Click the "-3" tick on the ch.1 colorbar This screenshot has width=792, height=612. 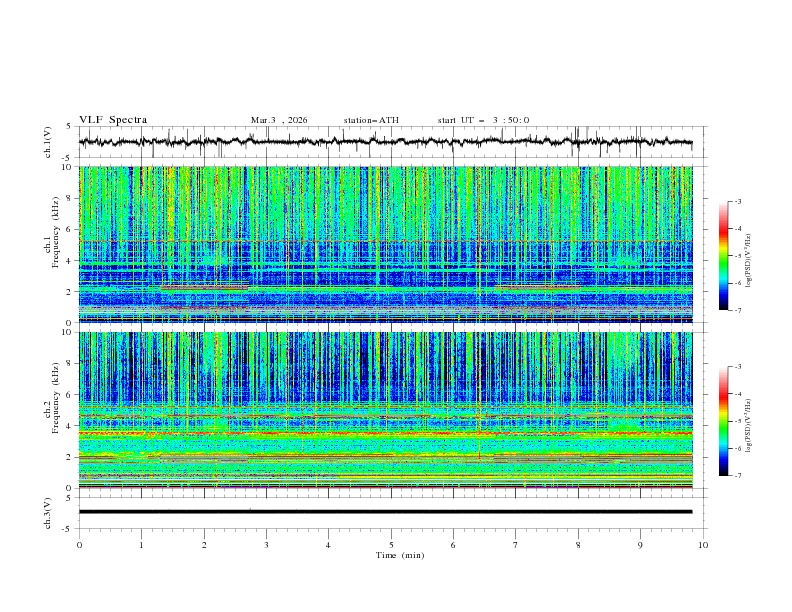pos(738,201)
